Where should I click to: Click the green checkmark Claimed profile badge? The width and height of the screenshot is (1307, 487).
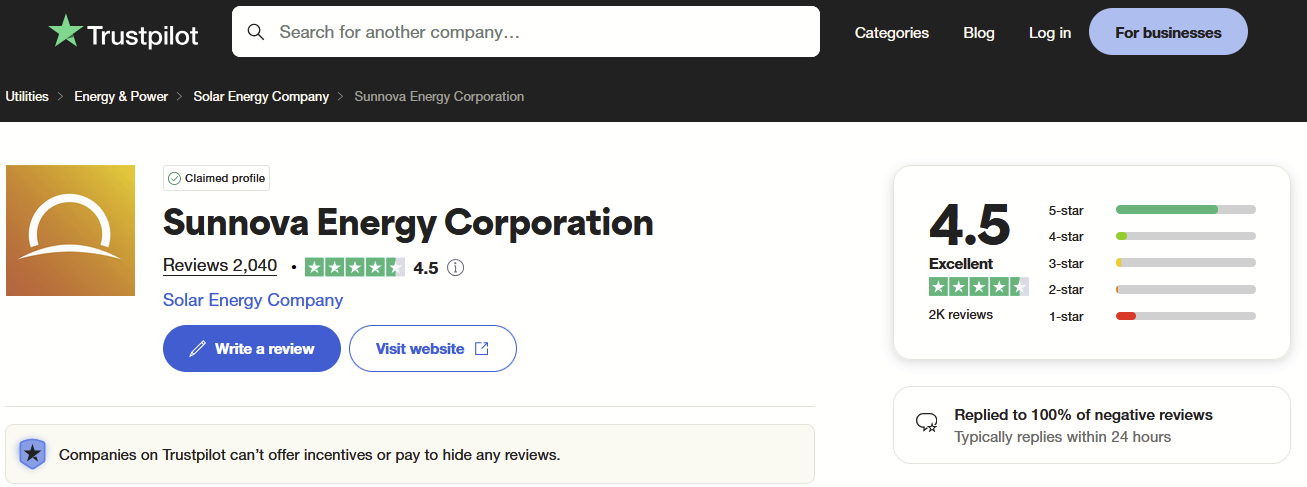pyautogui.click(x=216, y=178)
